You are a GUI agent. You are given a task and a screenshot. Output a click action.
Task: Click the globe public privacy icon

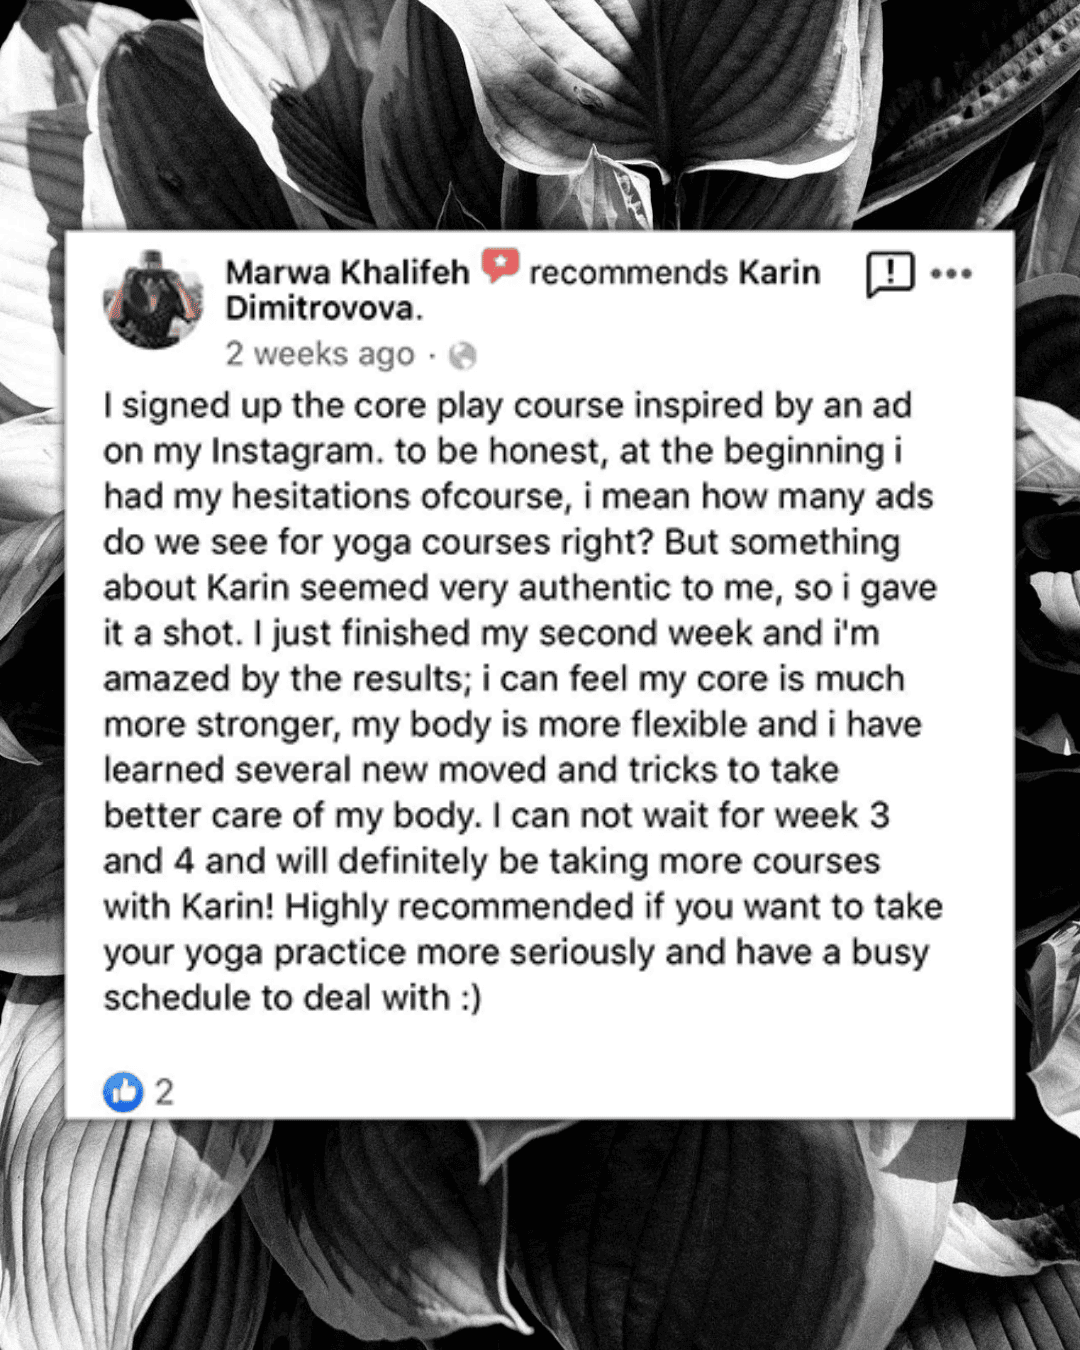[462, 355]
